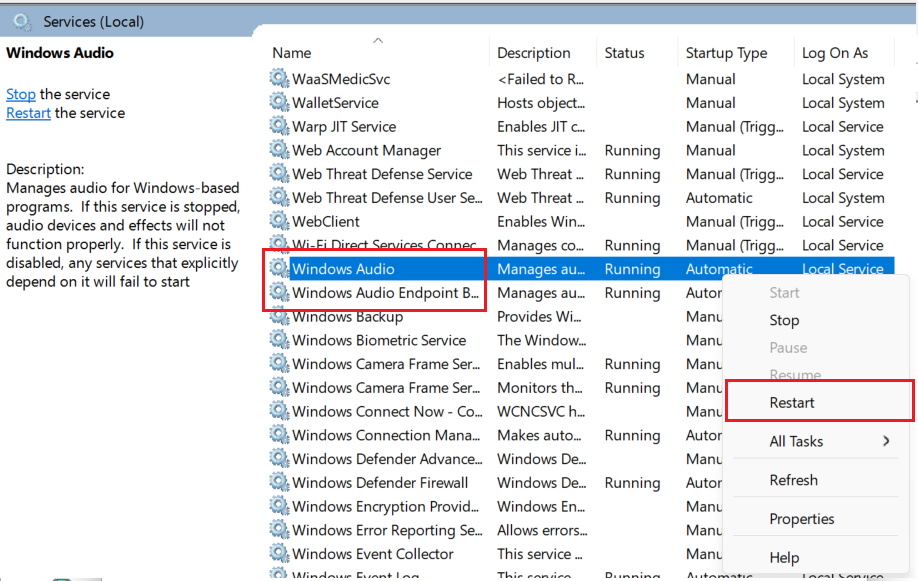Click gear icon beside Windows Error Reporting Se...

pyautogui.click(x=279, y=529)
